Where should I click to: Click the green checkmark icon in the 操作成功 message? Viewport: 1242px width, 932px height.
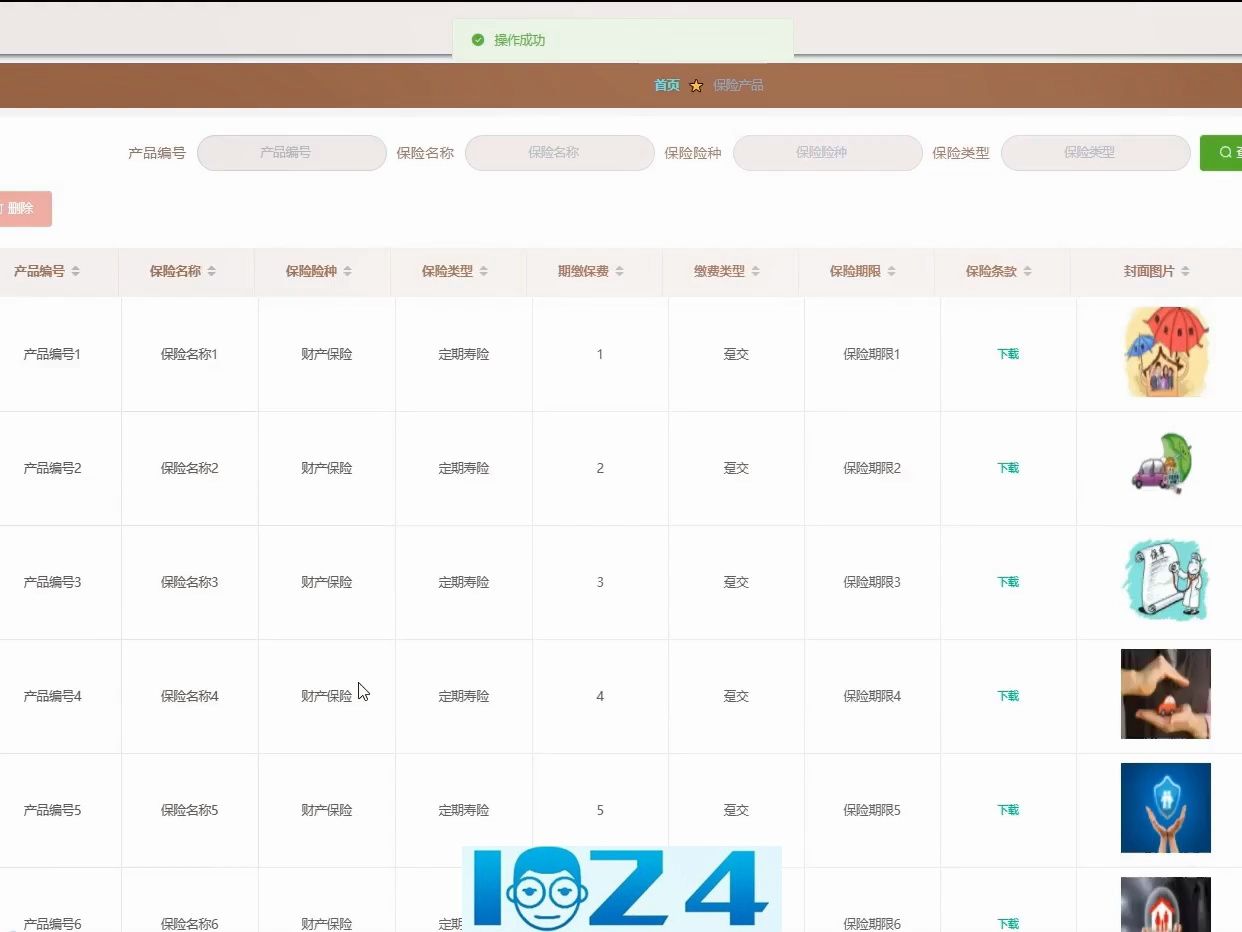[477, 41]
